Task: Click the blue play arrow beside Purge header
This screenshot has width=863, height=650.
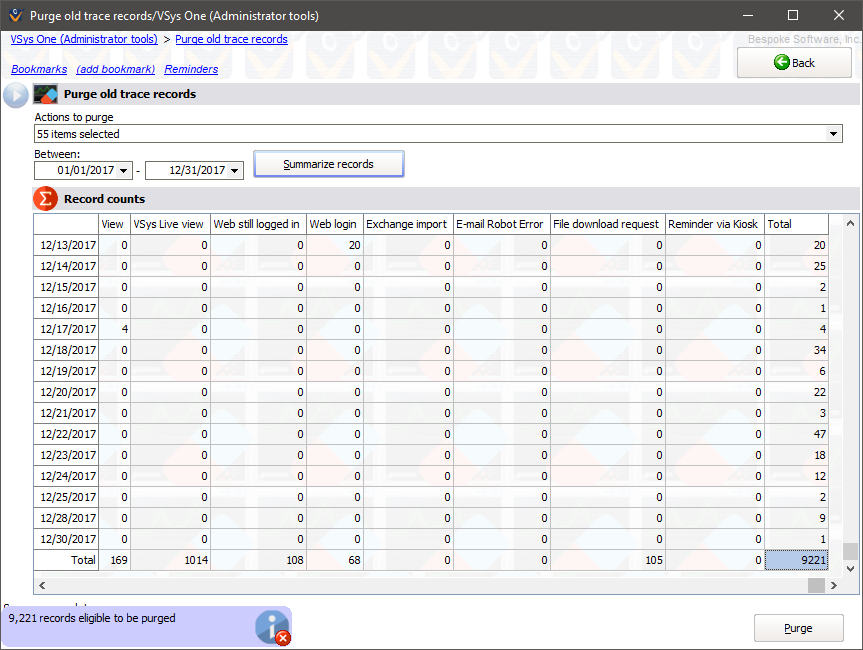Action: (x=16, y=95)
